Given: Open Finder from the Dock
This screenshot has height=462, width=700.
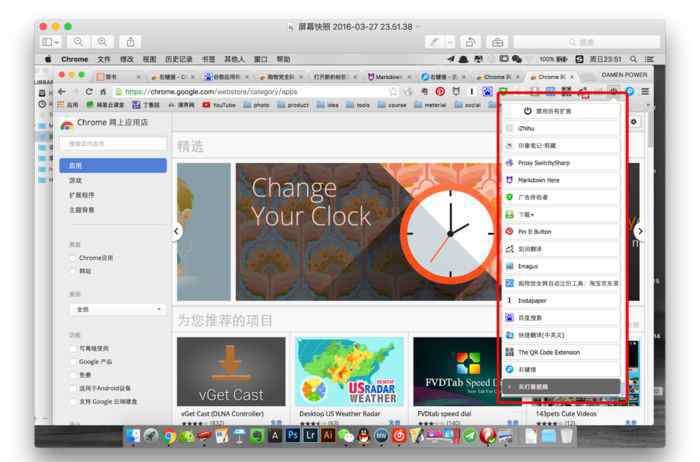Looking at the screenshot, I should [133, 436].
